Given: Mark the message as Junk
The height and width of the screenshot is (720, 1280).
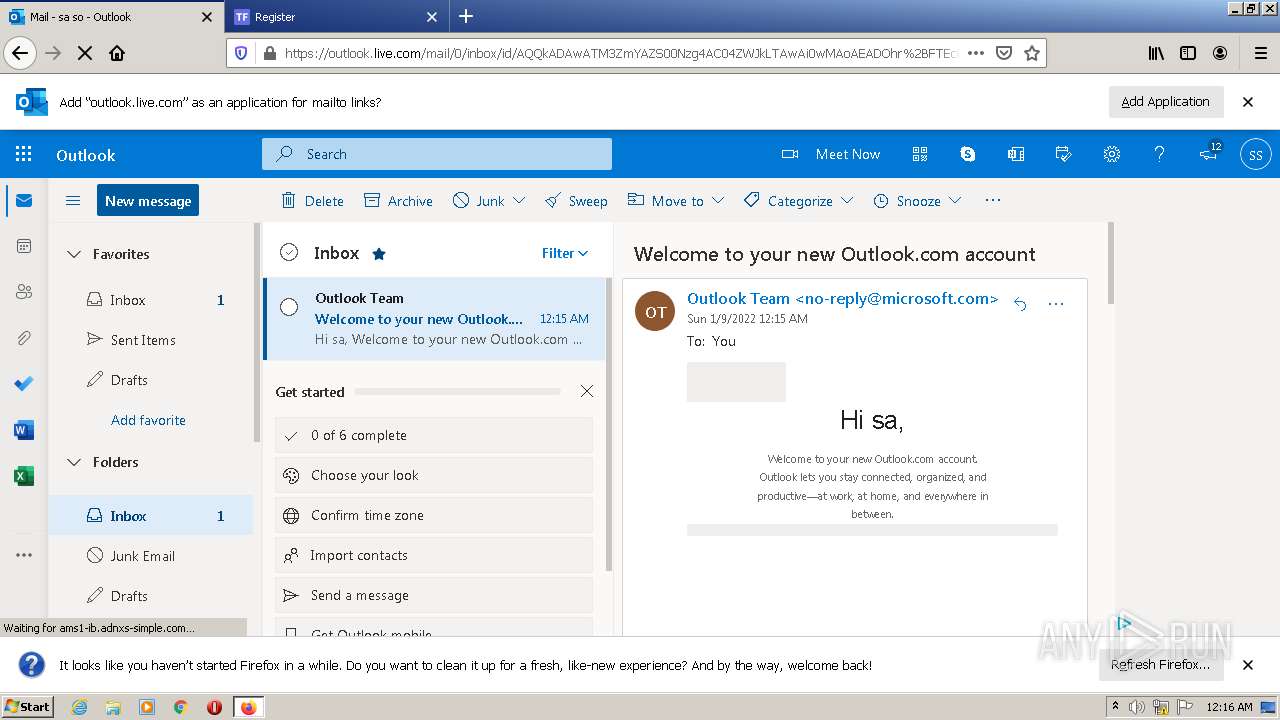Looking at the screenshot, I should 478,201.
